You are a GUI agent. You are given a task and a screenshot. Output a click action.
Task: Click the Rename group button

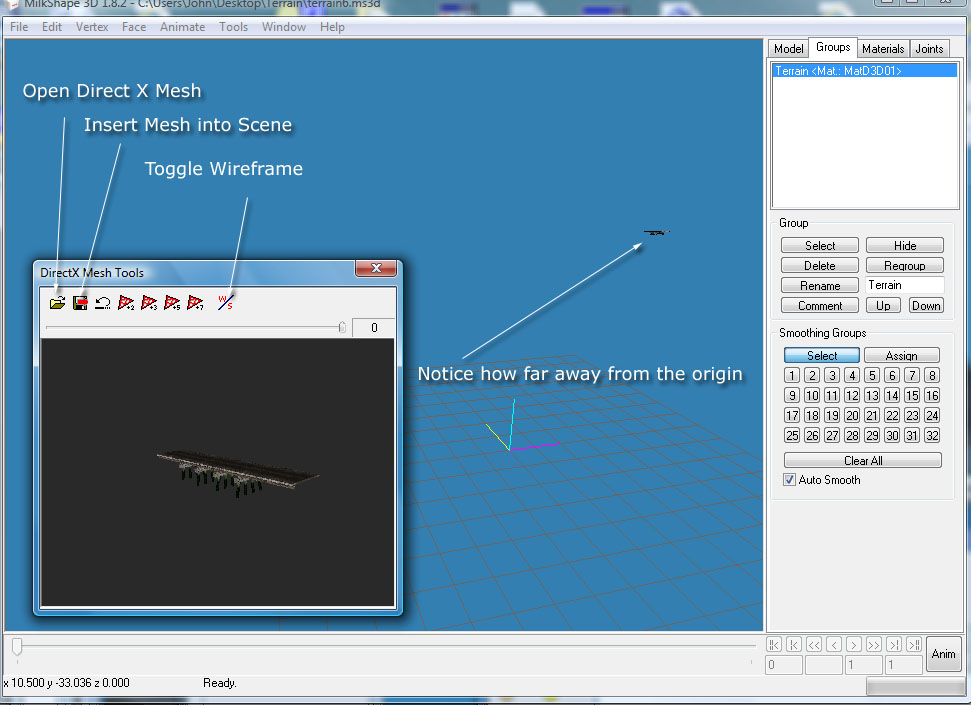click(820, 286)
